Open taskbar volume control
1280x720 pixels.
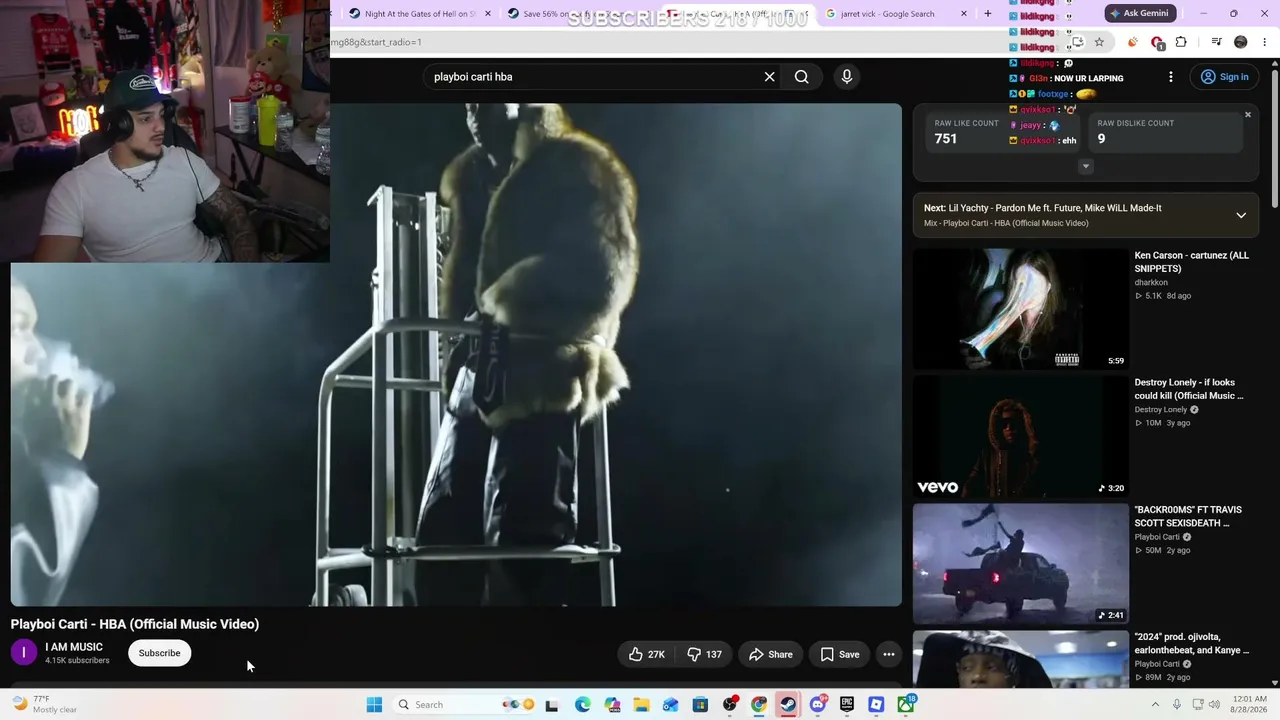1215,705
